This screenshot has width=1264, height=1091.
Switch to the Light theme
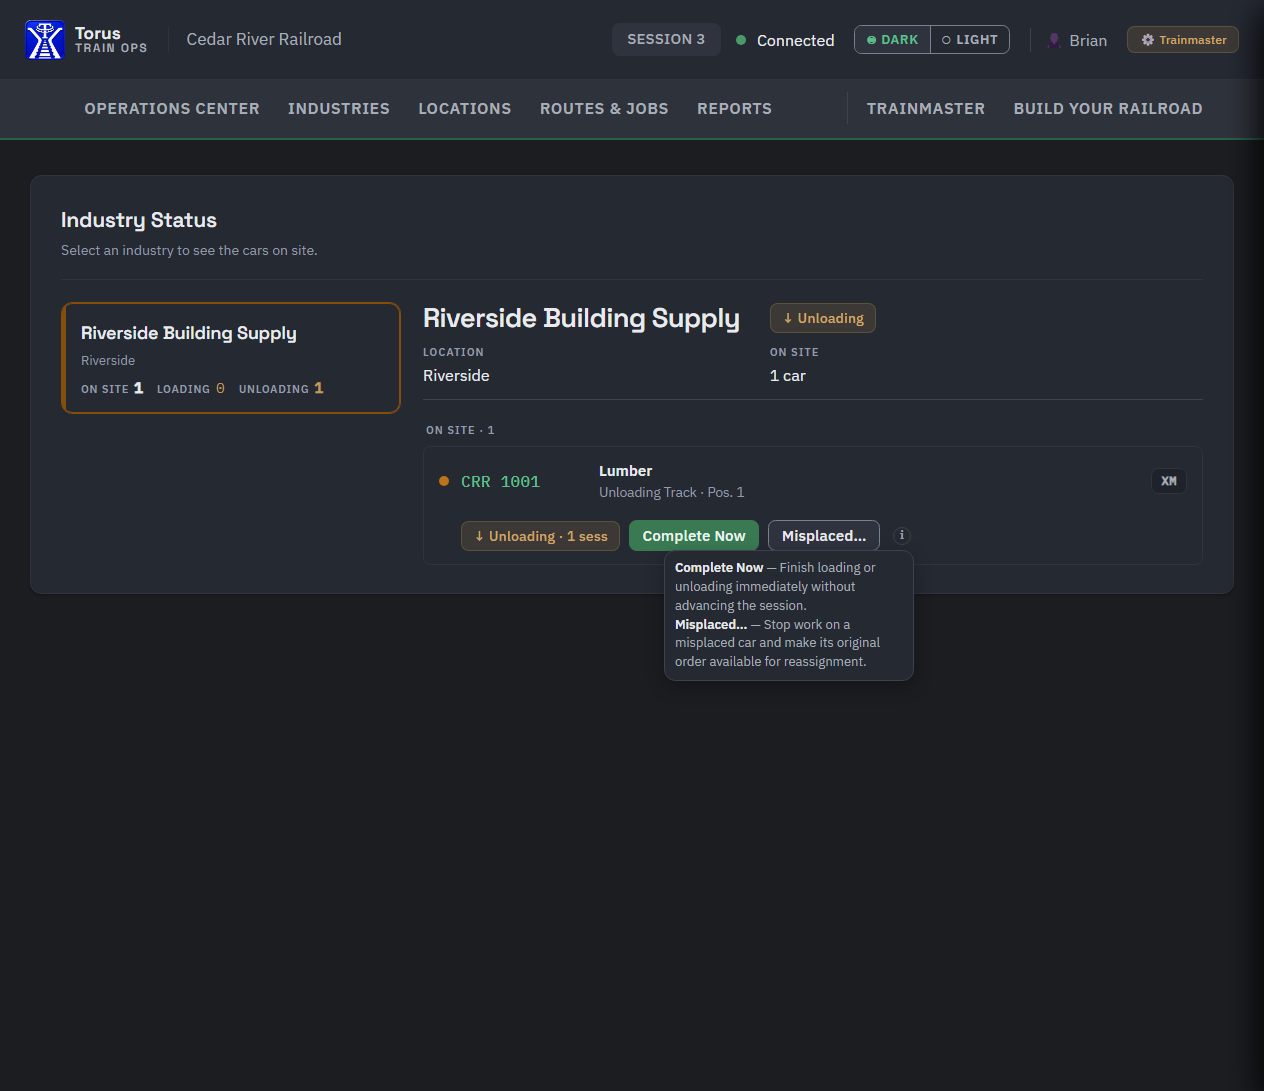tap(970, 40)
